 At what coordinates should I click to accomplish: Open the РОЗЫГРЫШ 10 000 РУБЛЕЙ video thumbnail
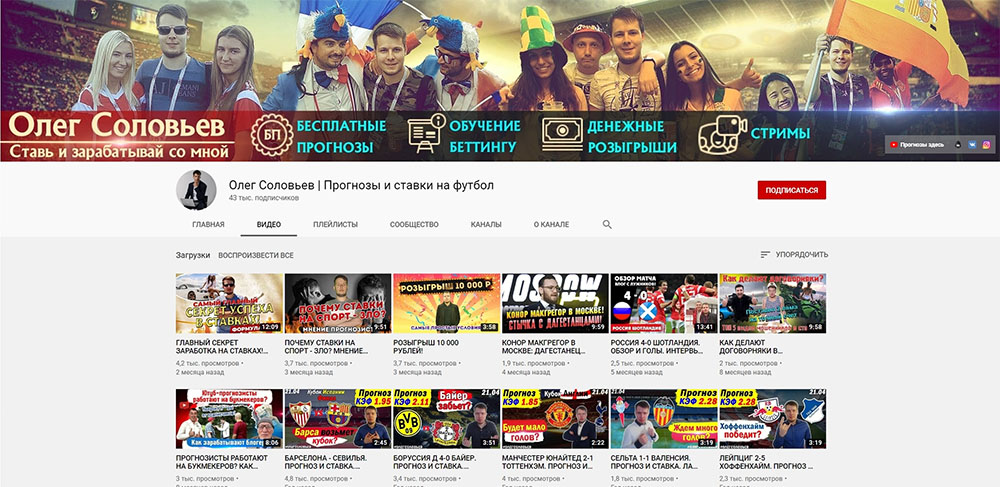[446, 303]
